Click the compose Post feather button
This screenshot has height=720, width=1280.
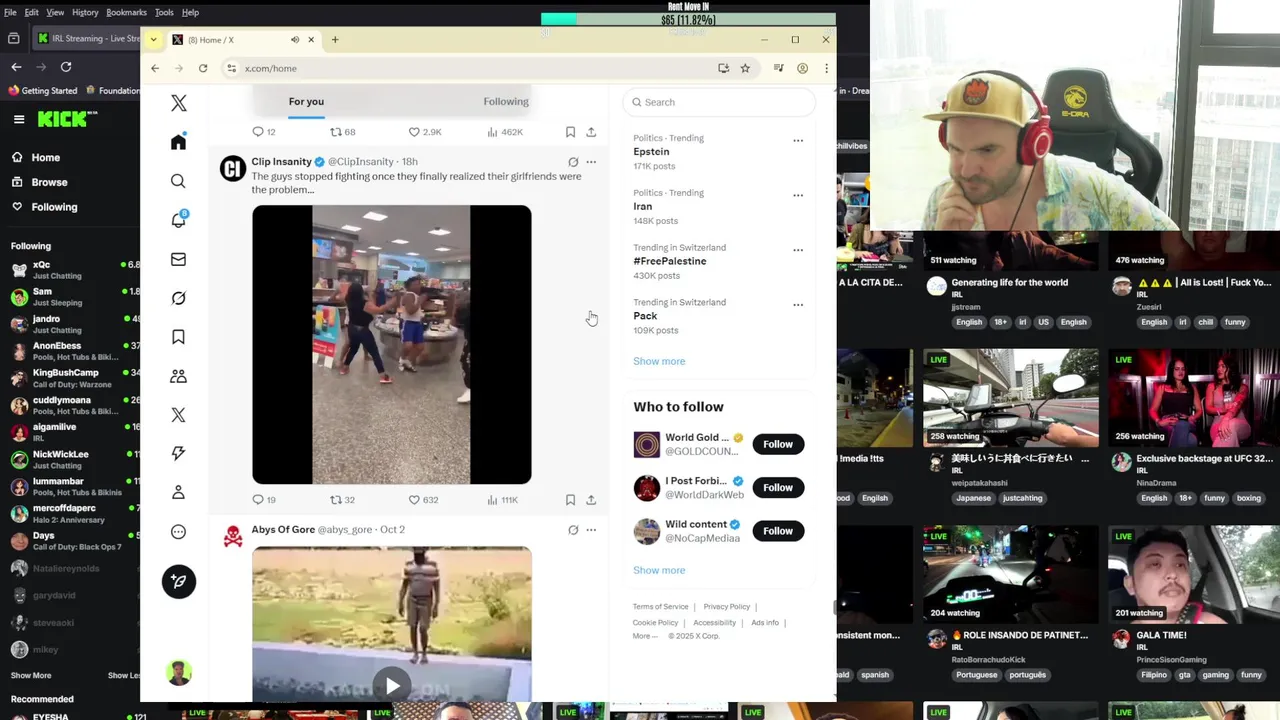tap(179, 582)
